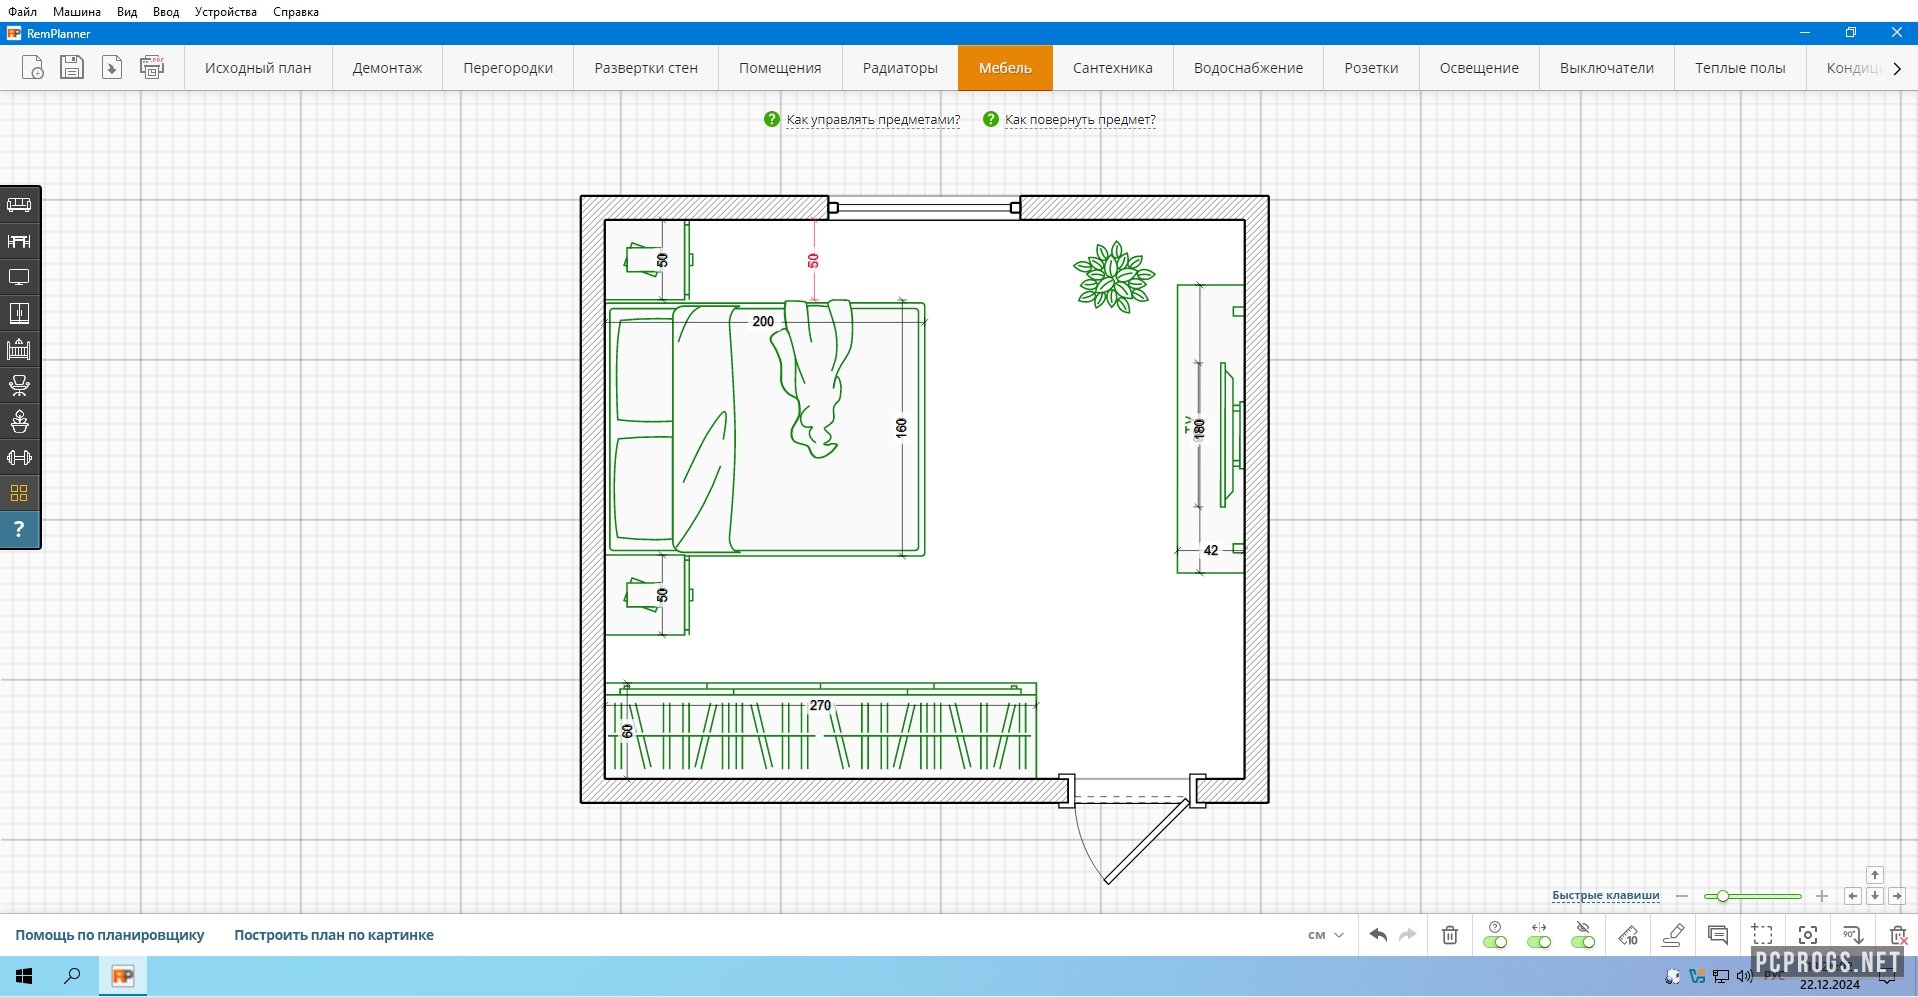The image size is (1918, 997).
Task: Open Помощь по планировщику link
Action: point(110,935)
